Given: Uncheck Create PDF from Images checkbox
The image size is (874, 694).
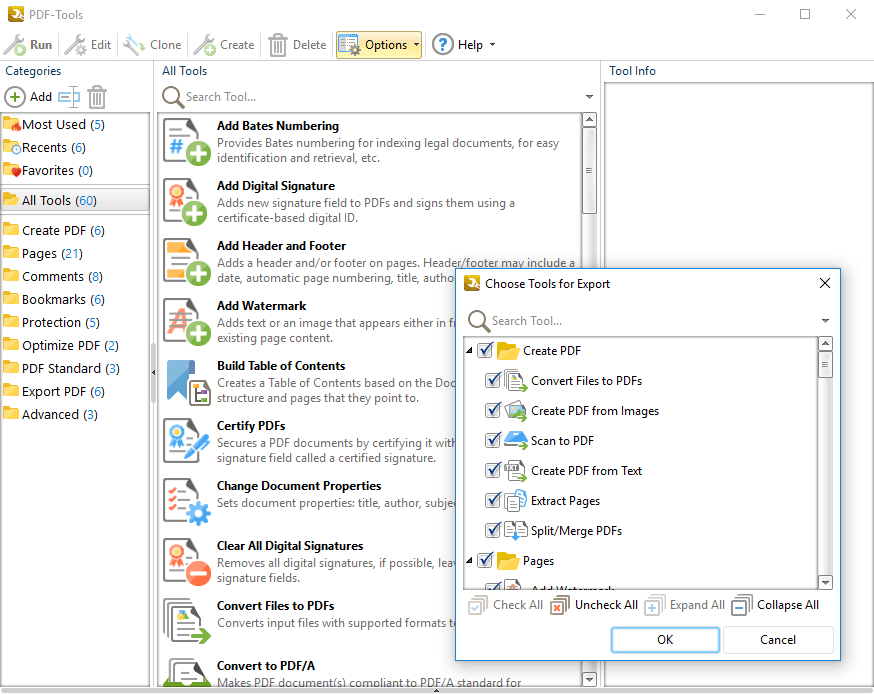Looking at the screenshot, I should (x=493, y=410).
